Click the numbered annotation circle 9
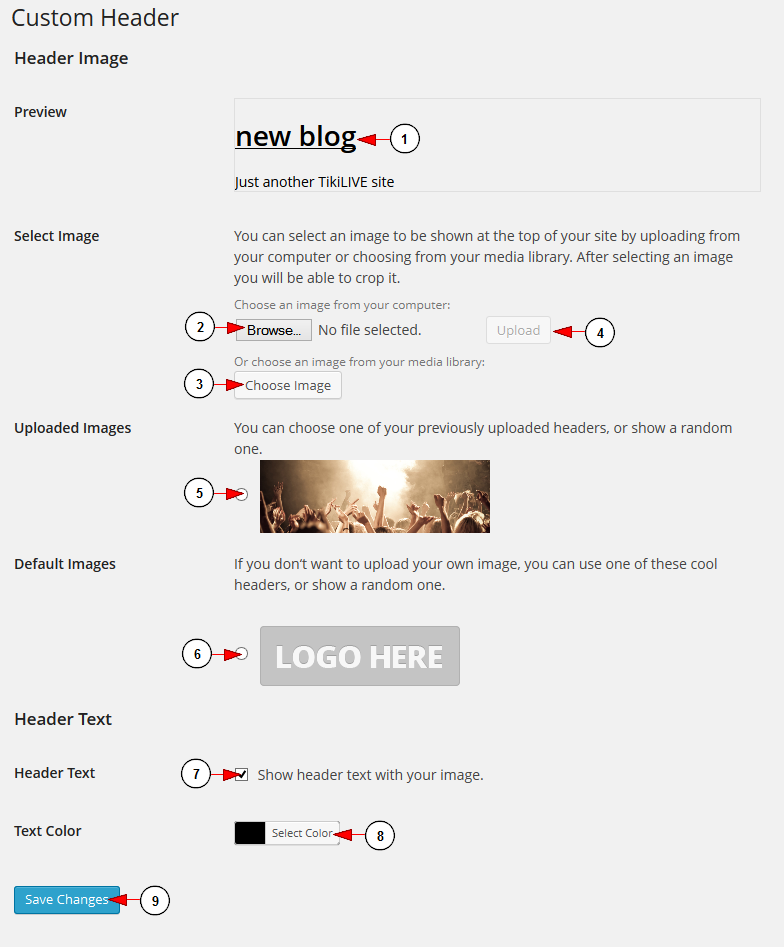 click(155, 900)
